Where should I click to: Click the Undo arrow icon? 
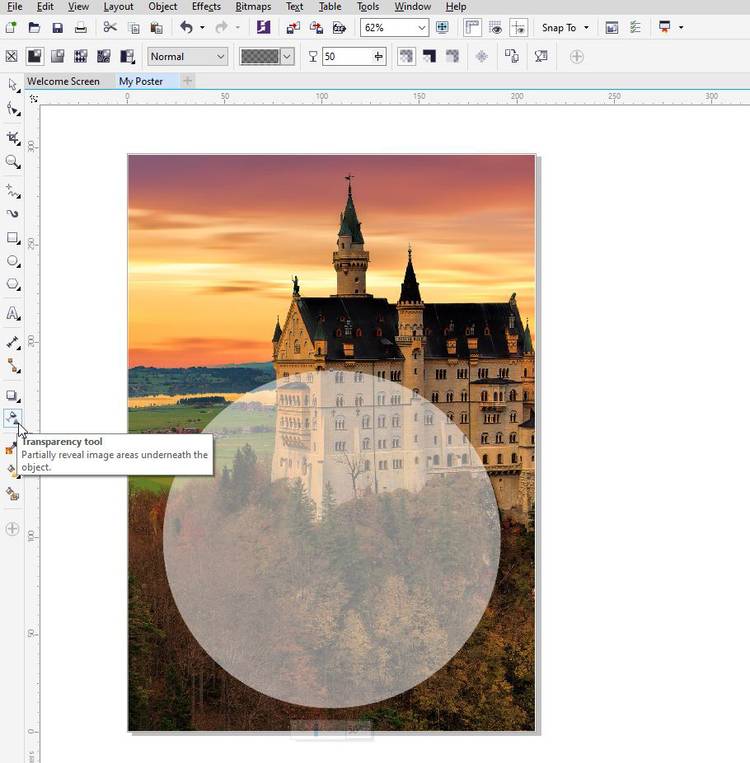click(186, 27)
